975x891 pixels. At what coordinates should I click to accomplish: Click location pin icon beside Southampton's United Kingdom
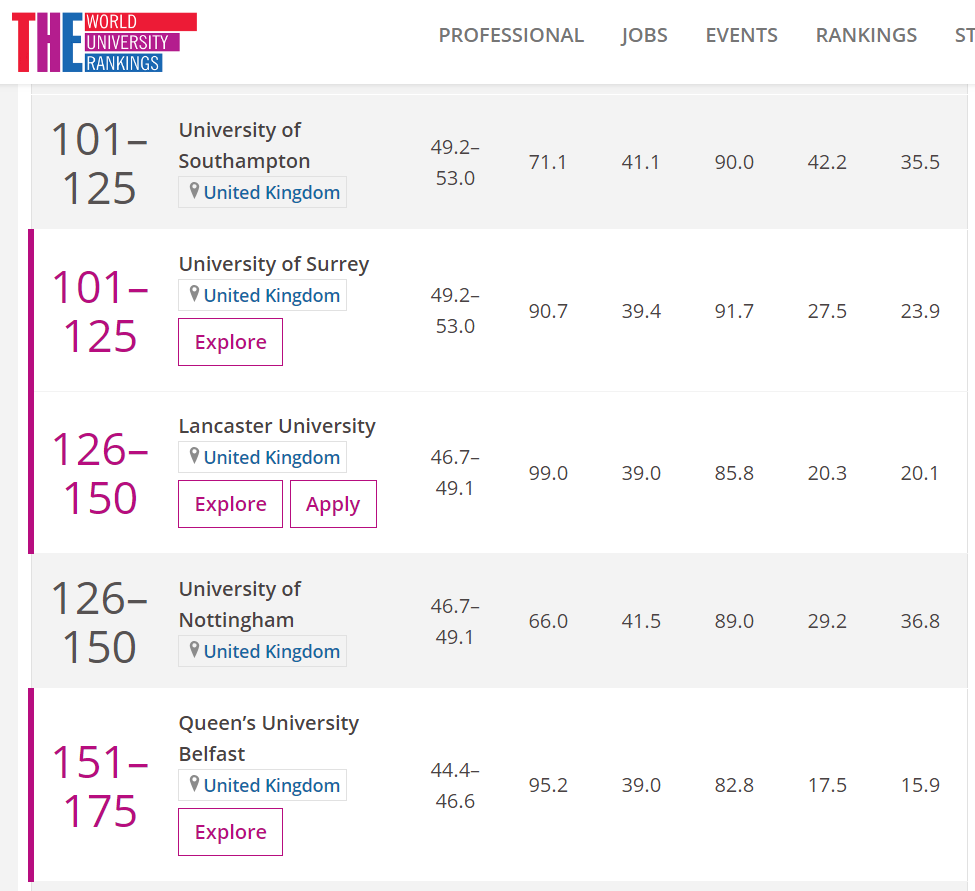195,191
